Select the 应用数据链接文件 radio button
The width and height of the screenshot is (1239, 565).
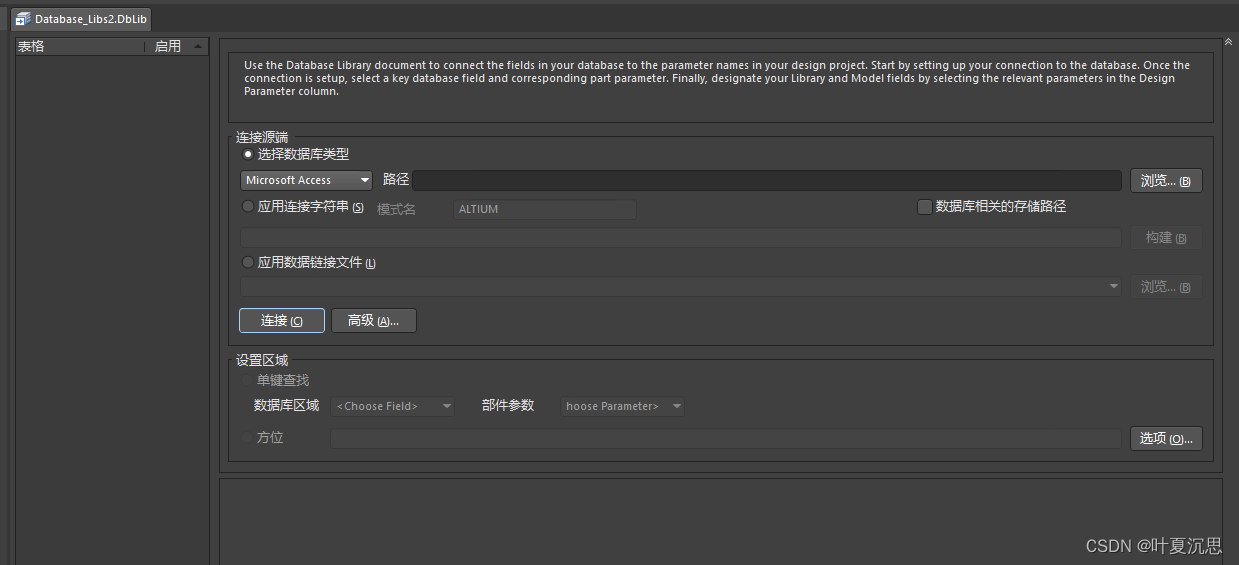(248, 263)
